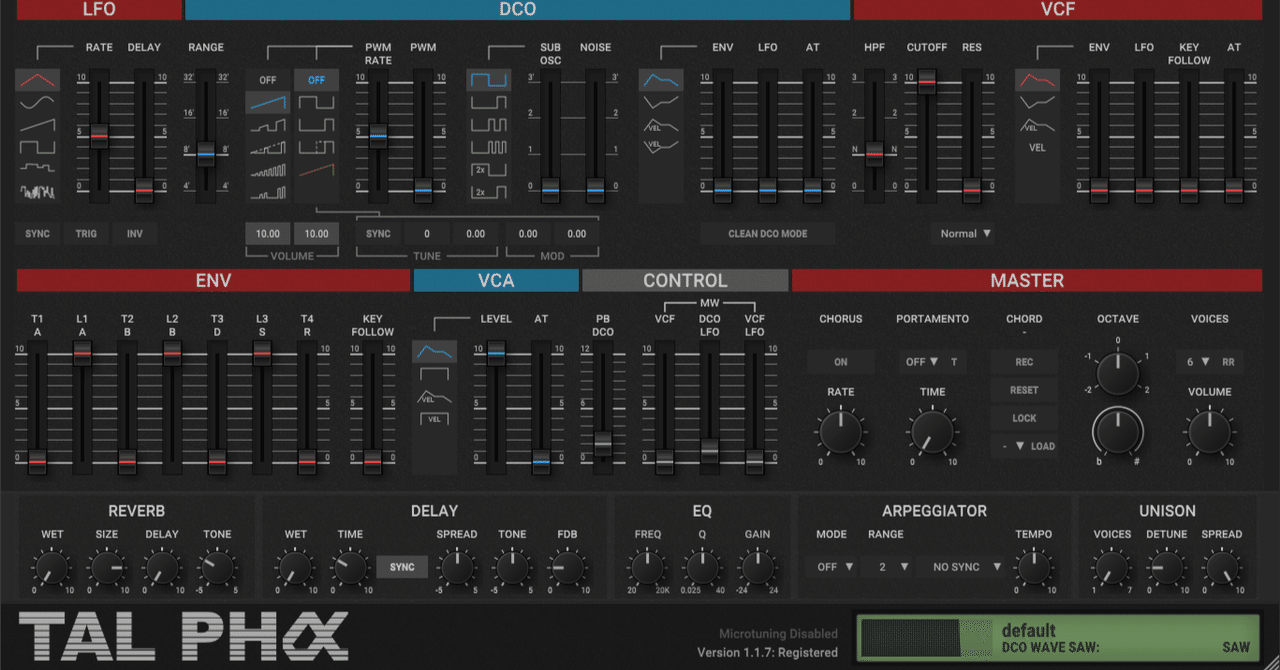This screenshot has width=1280, height=670.
Task: Click the DCO RANGE slider handle
Action: (206, 153)
